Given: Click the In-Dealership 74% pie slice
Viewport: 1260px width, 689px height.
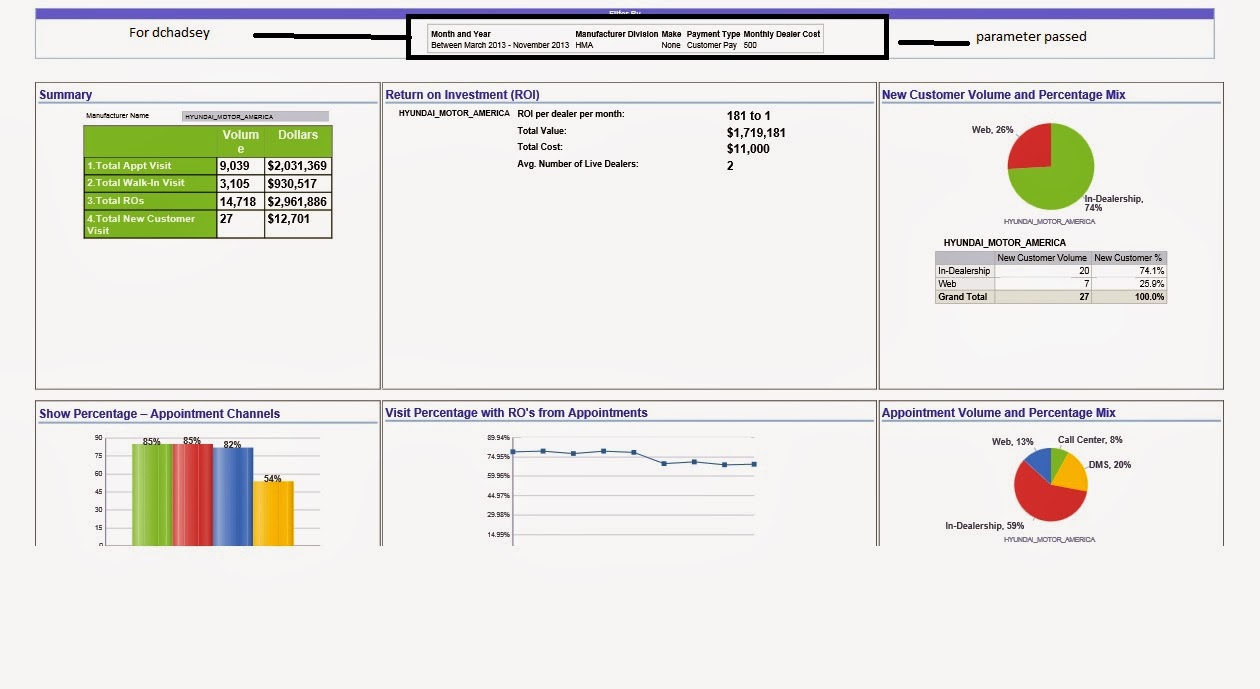Looking at the screenshot, I should 1065,180.
